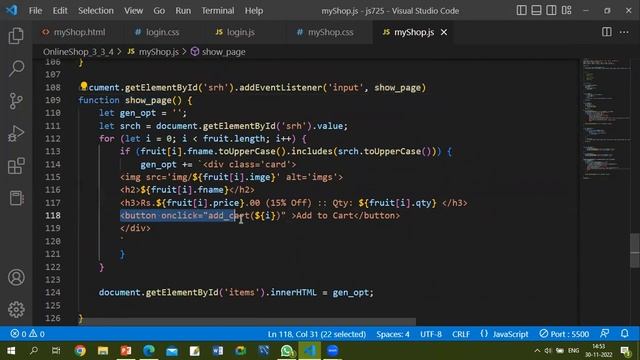Click line number 118 in gutter

[x=53, y=216]
